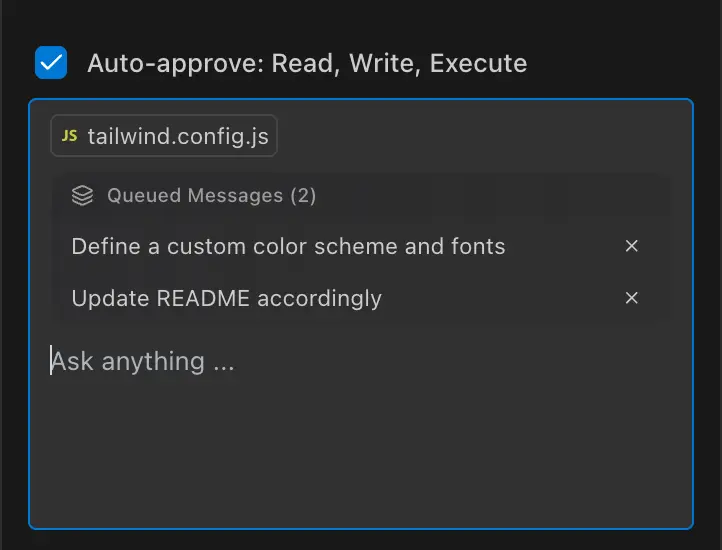722x550 pixels.
Task: Click the stacked layers Queued Messages icon
Action: pos(83,196)
